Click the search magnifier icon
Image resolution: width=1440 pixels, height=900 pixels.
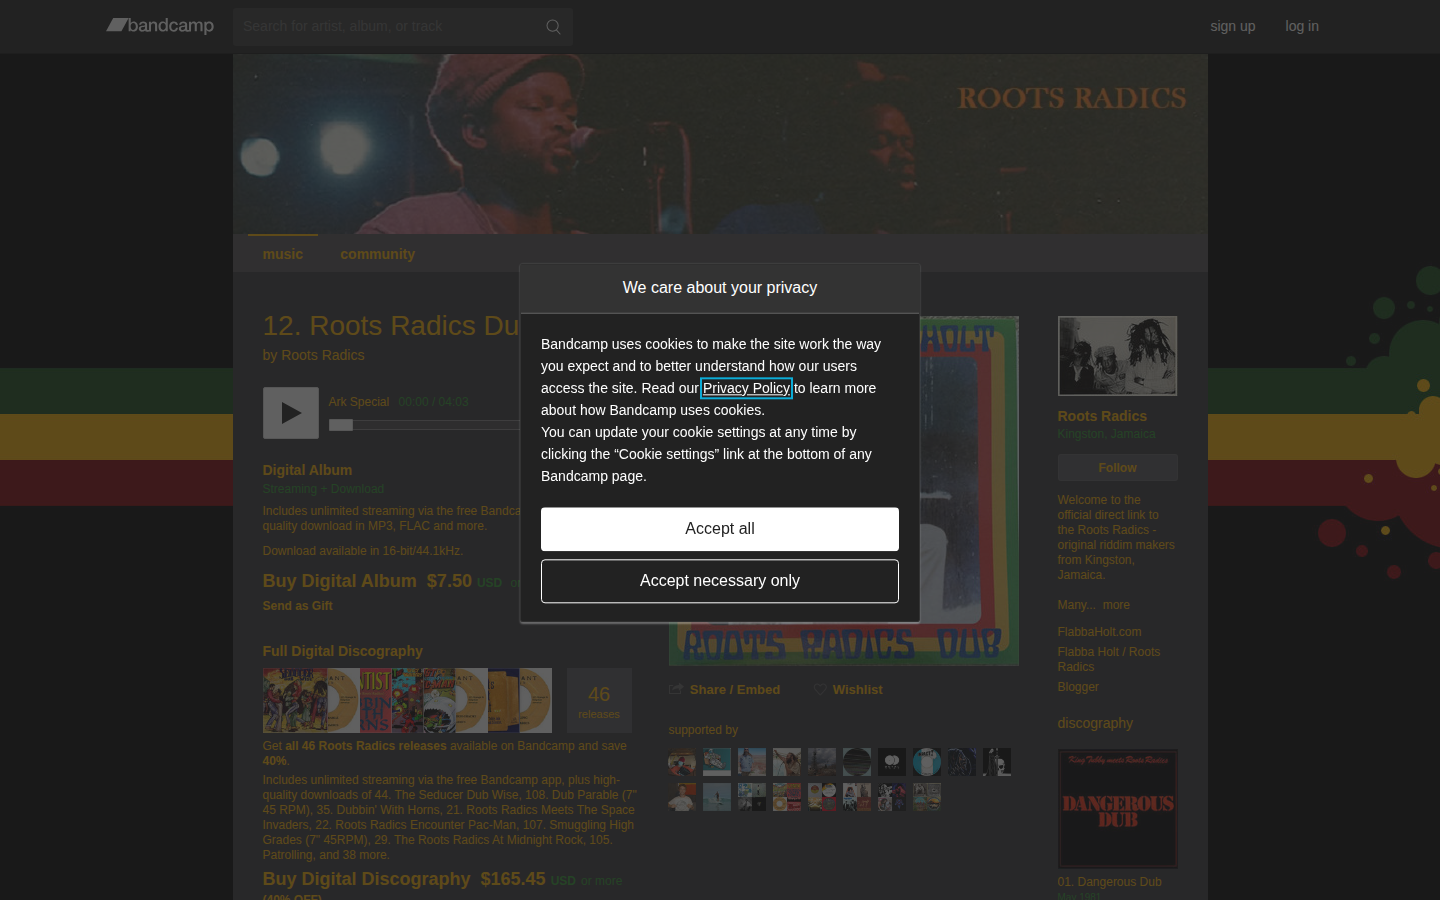(553, 27)
